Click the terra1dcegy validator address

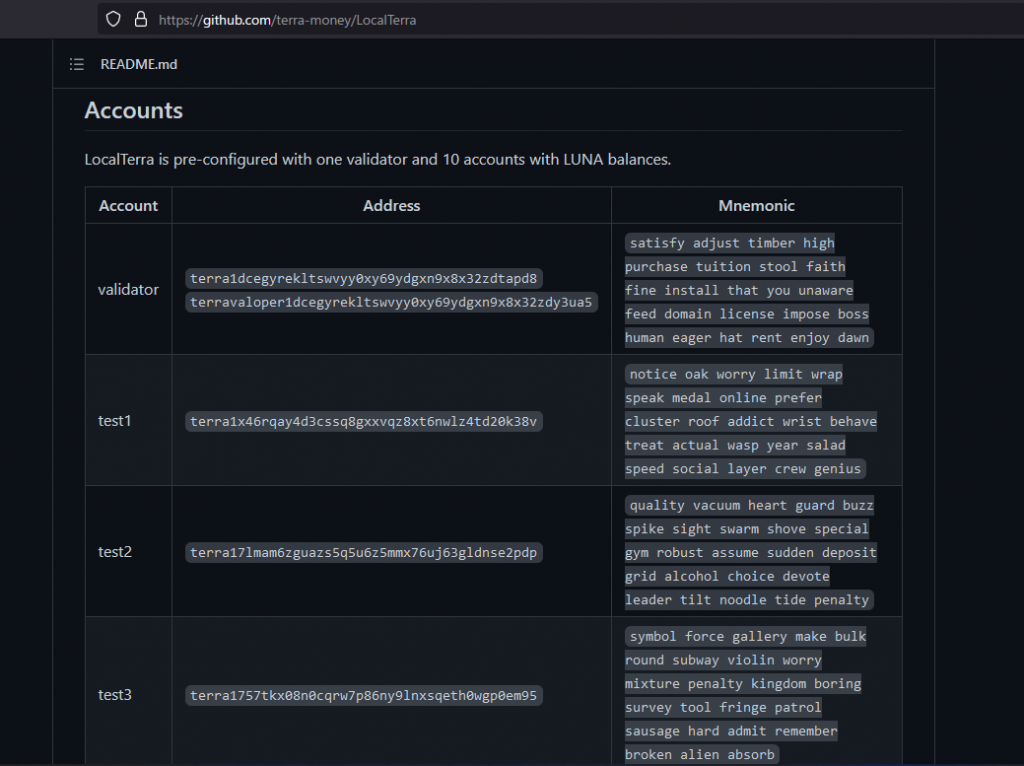(364, 278)
